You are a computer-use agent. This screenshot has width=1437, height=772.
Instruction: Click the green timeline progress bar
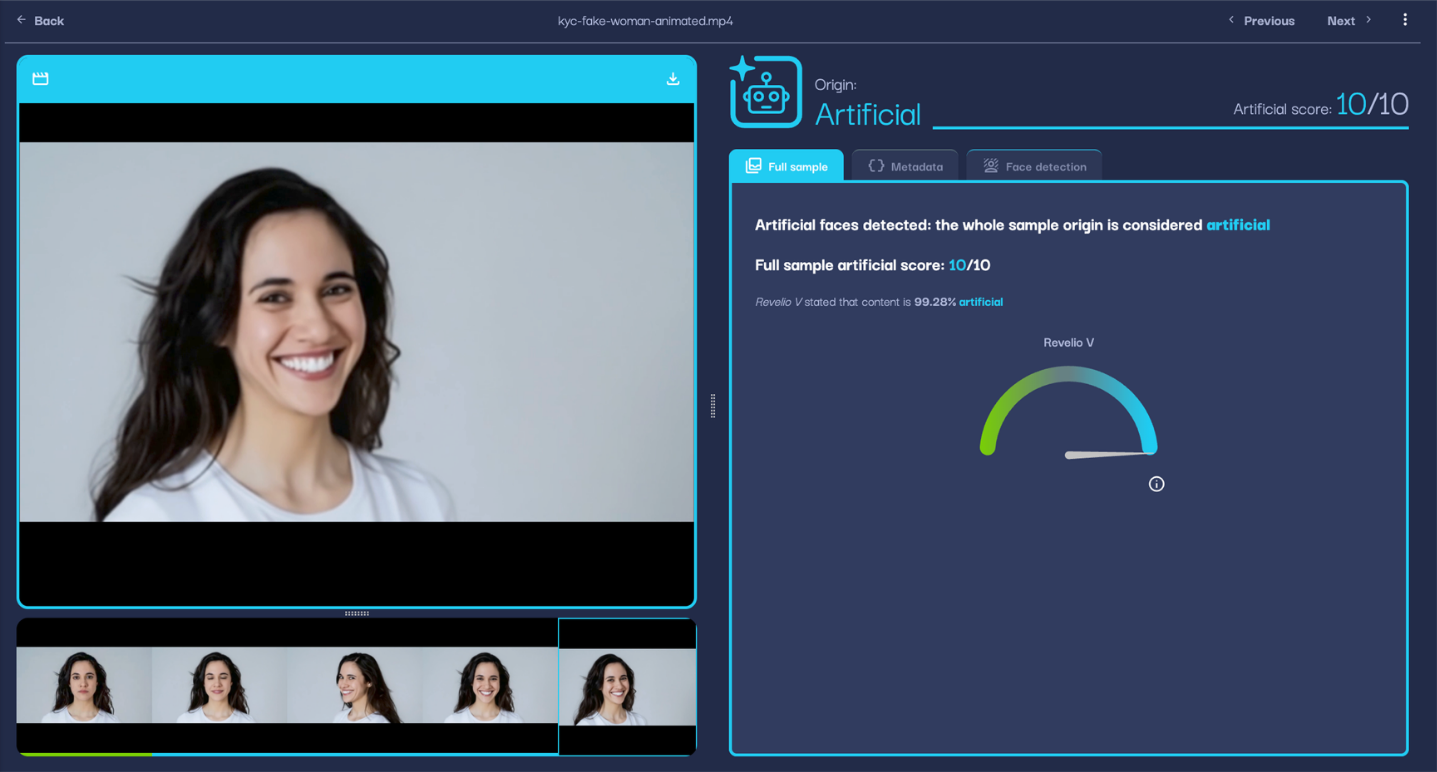click(84, 754)
